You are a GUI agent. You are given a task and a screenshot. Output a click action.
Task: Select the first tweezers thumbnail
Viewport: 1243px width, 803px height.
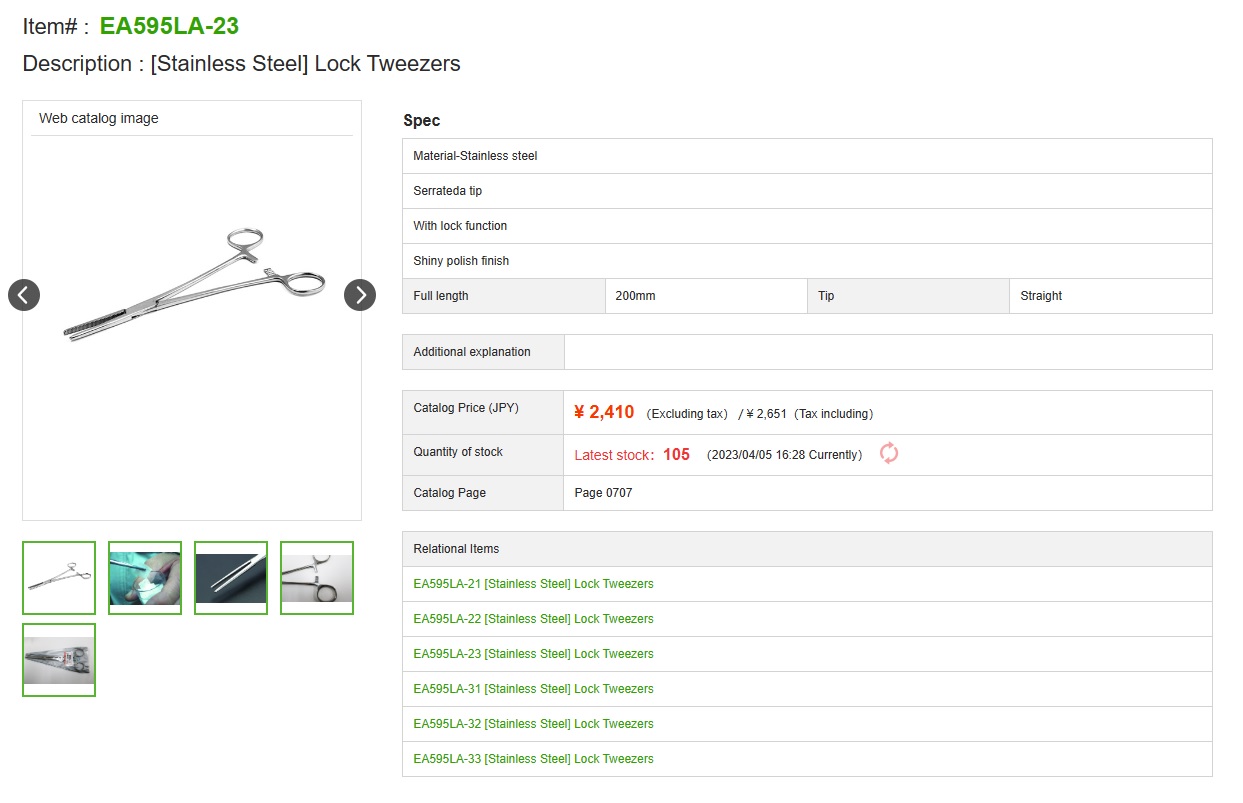click(x=59, y=578)
